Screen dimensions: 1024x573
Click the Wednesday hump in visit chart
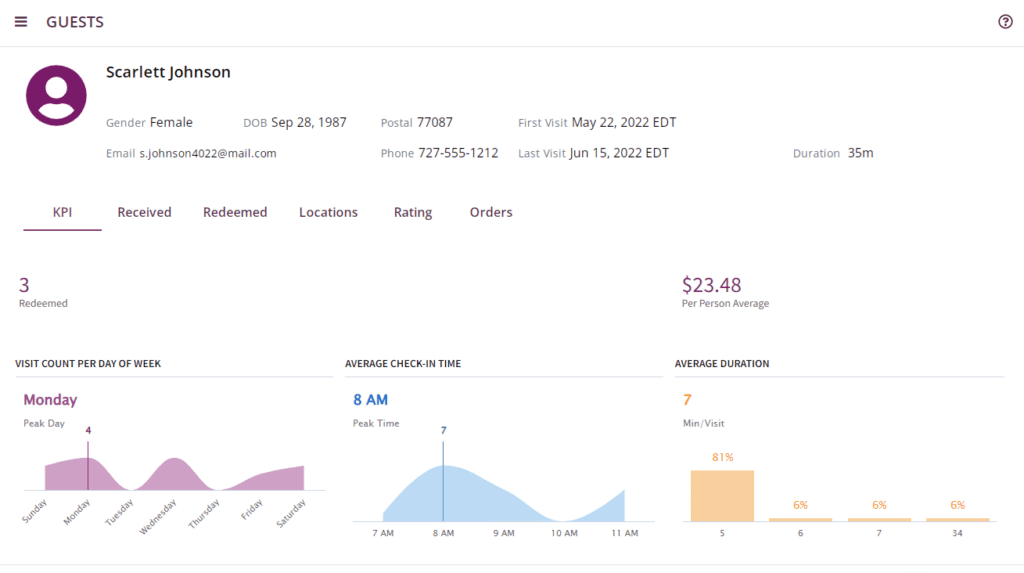click(x=176, y=474)
